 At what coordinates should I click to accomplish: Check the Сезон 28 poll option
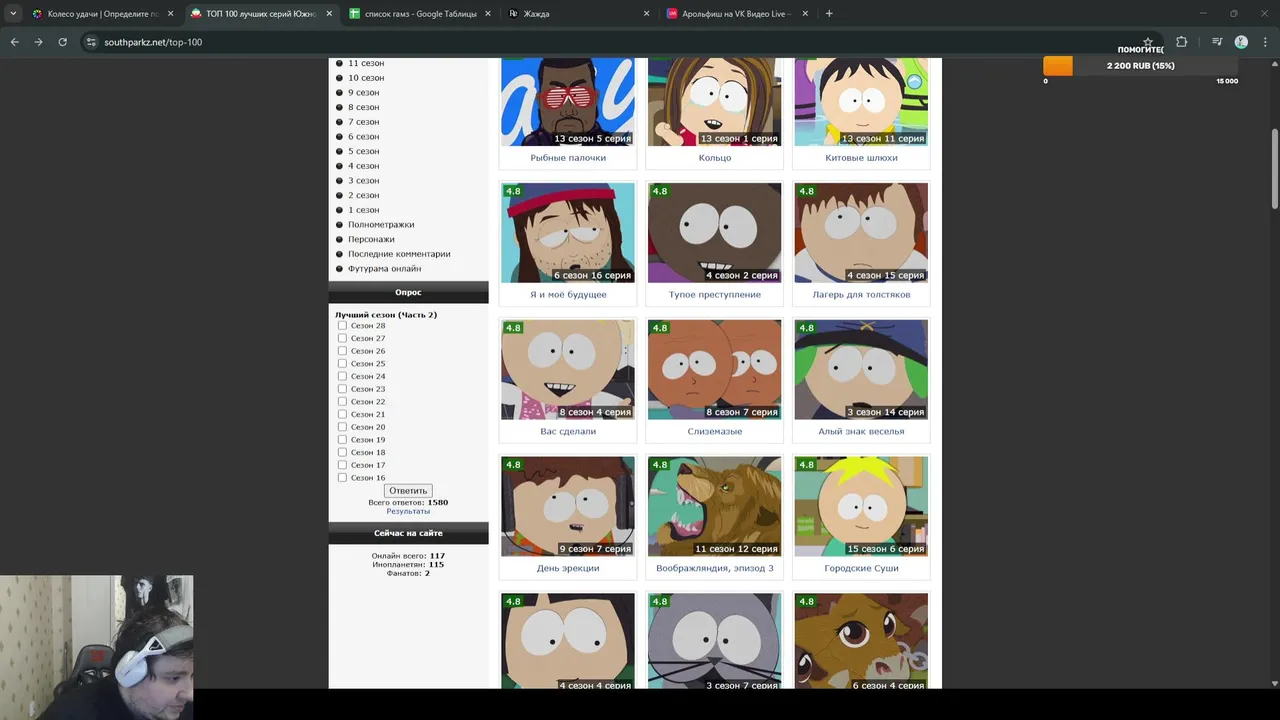click(x=342, y=325)
